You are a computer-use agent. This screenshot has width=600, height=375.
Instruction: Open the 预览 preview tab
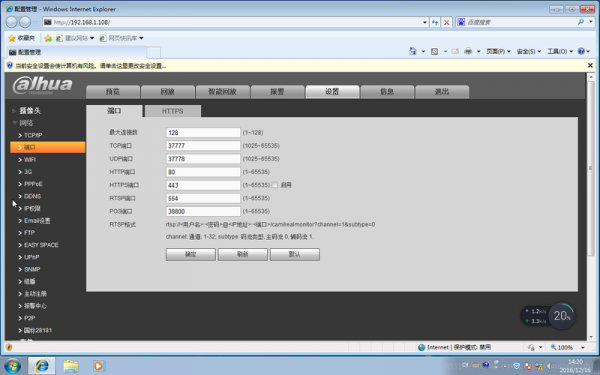point(113,92)
